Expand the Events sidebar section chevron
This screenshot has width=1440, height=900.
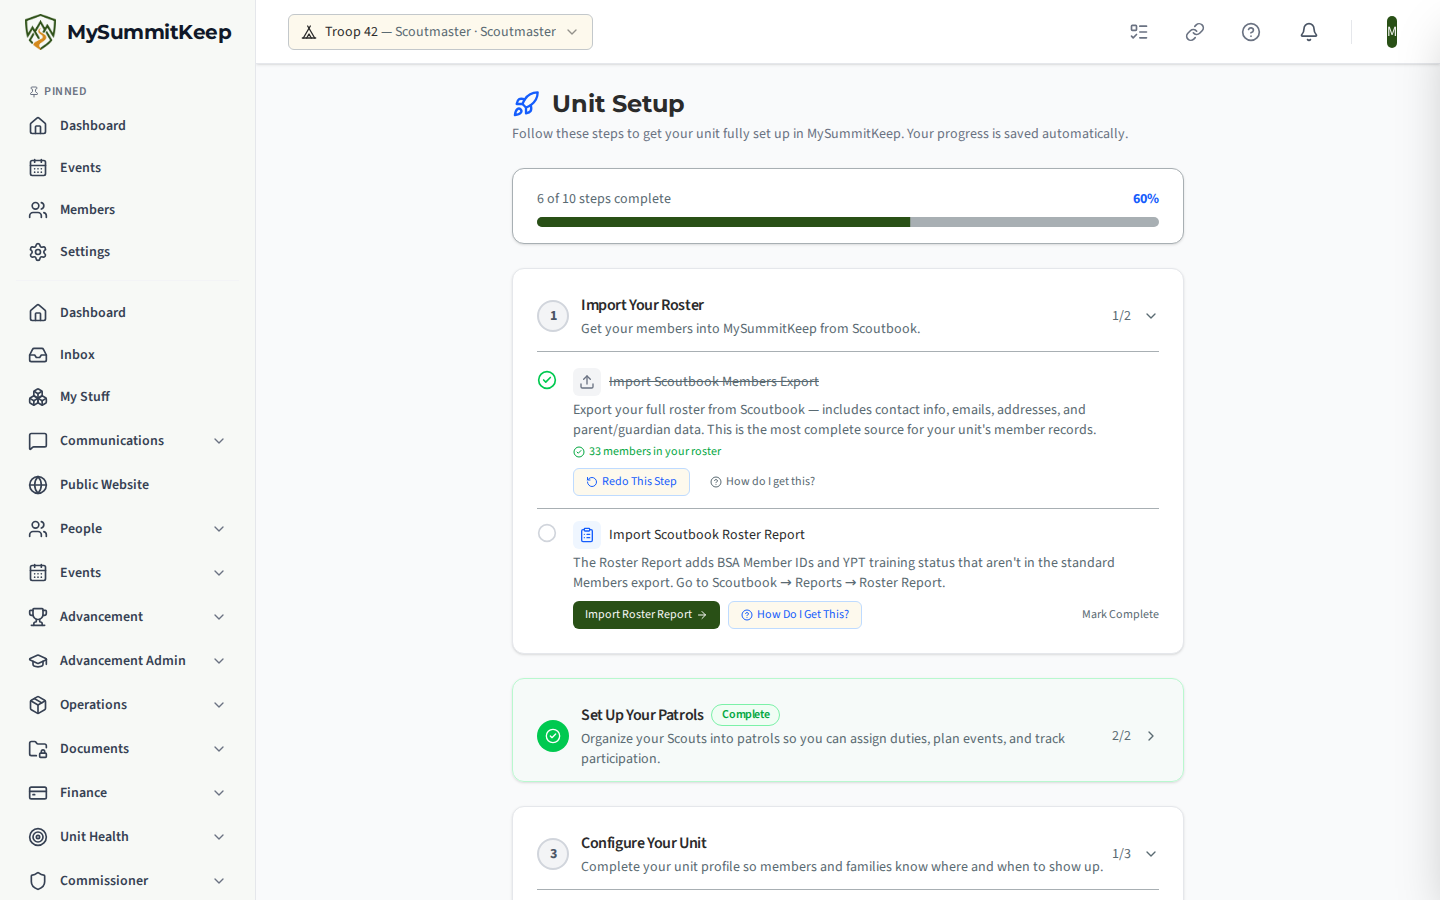pyautogui.click(x=219, y=573)
